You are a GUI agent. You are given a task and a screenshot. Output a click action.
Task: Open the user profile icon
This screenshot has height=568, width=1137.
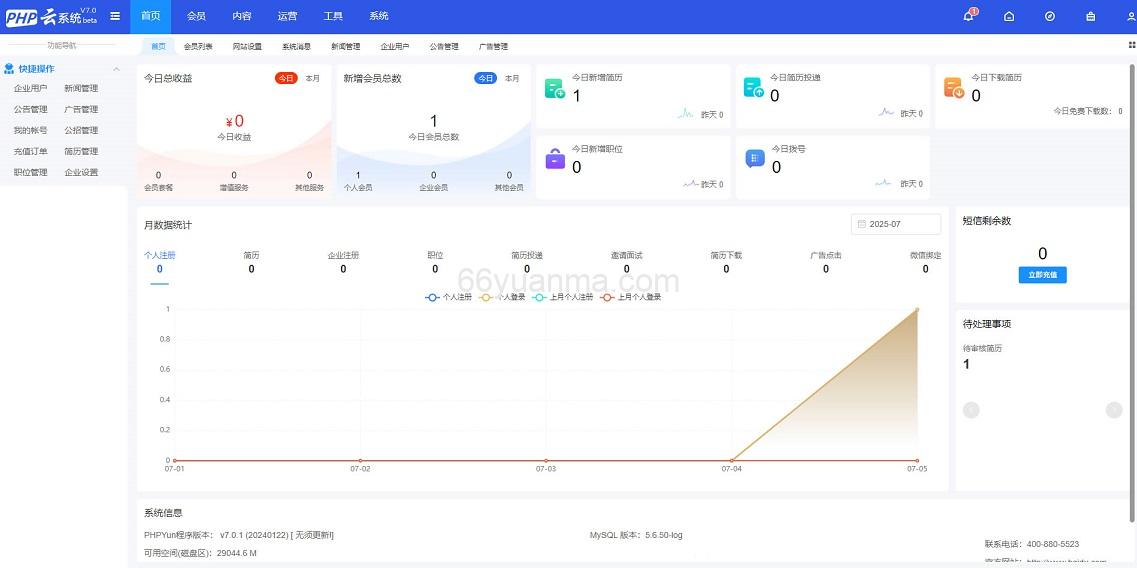[1131, 16]
